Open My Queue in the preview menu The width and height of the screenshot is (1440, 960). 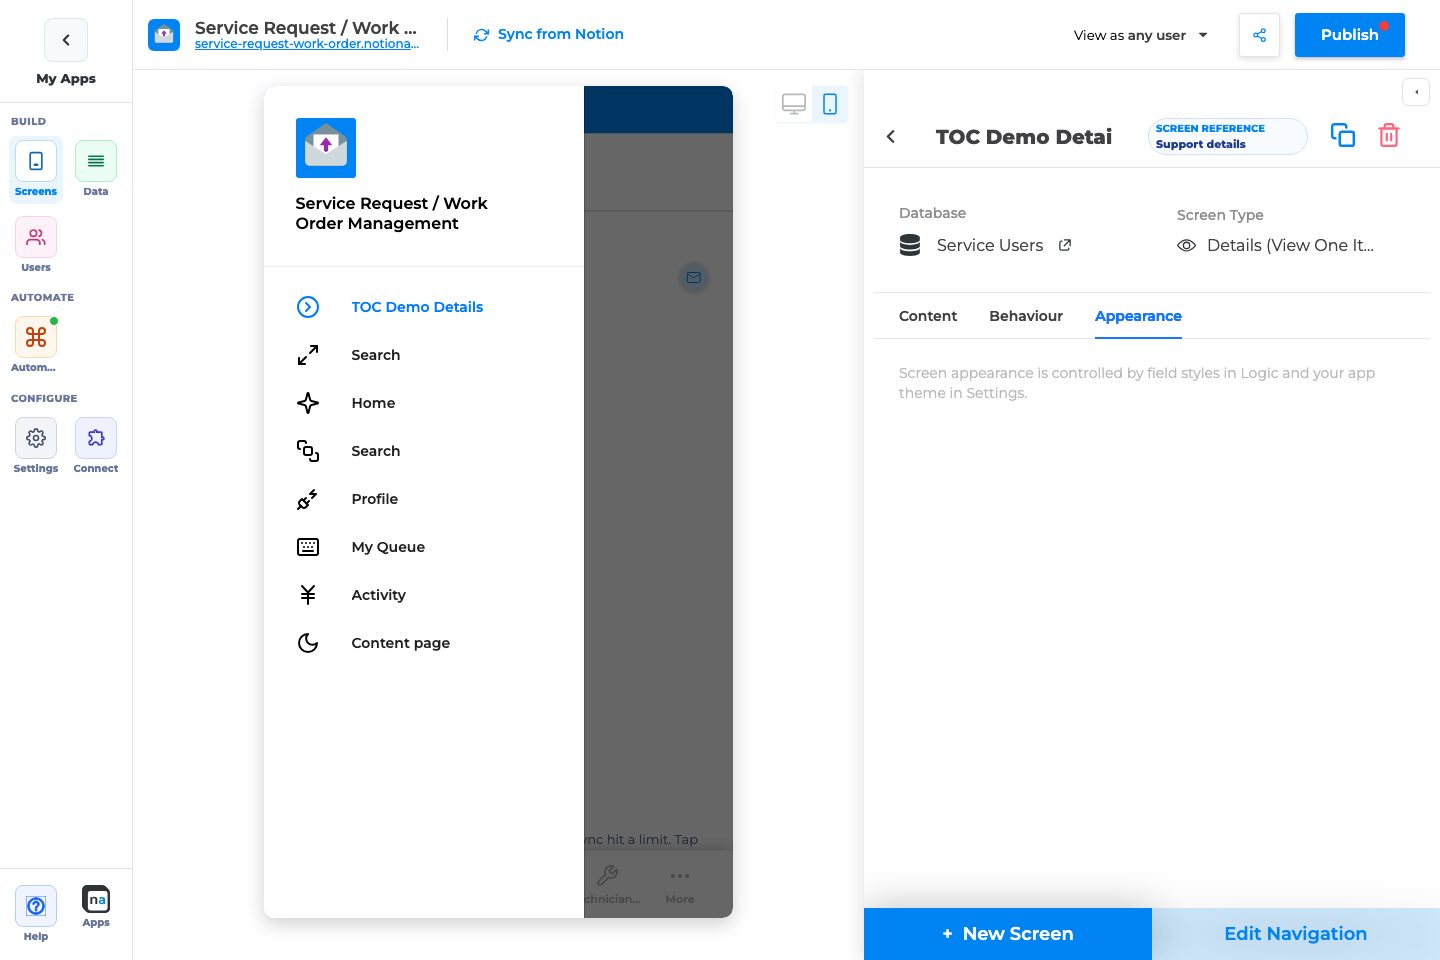pos(423,547)
